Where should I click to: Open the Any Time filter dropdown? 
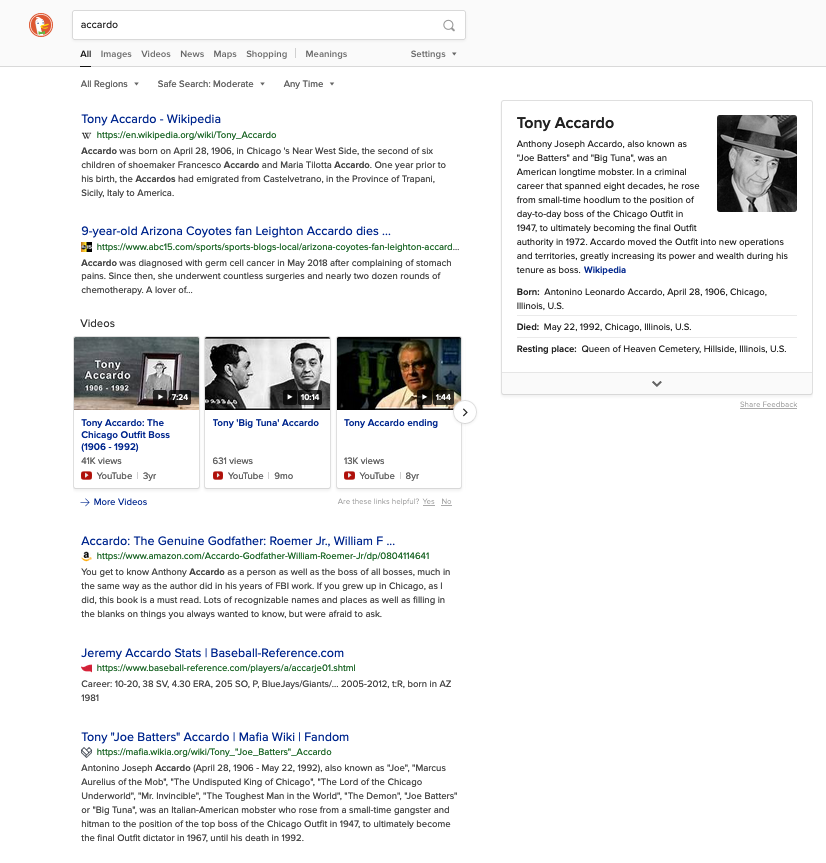(x=309, y=84)
